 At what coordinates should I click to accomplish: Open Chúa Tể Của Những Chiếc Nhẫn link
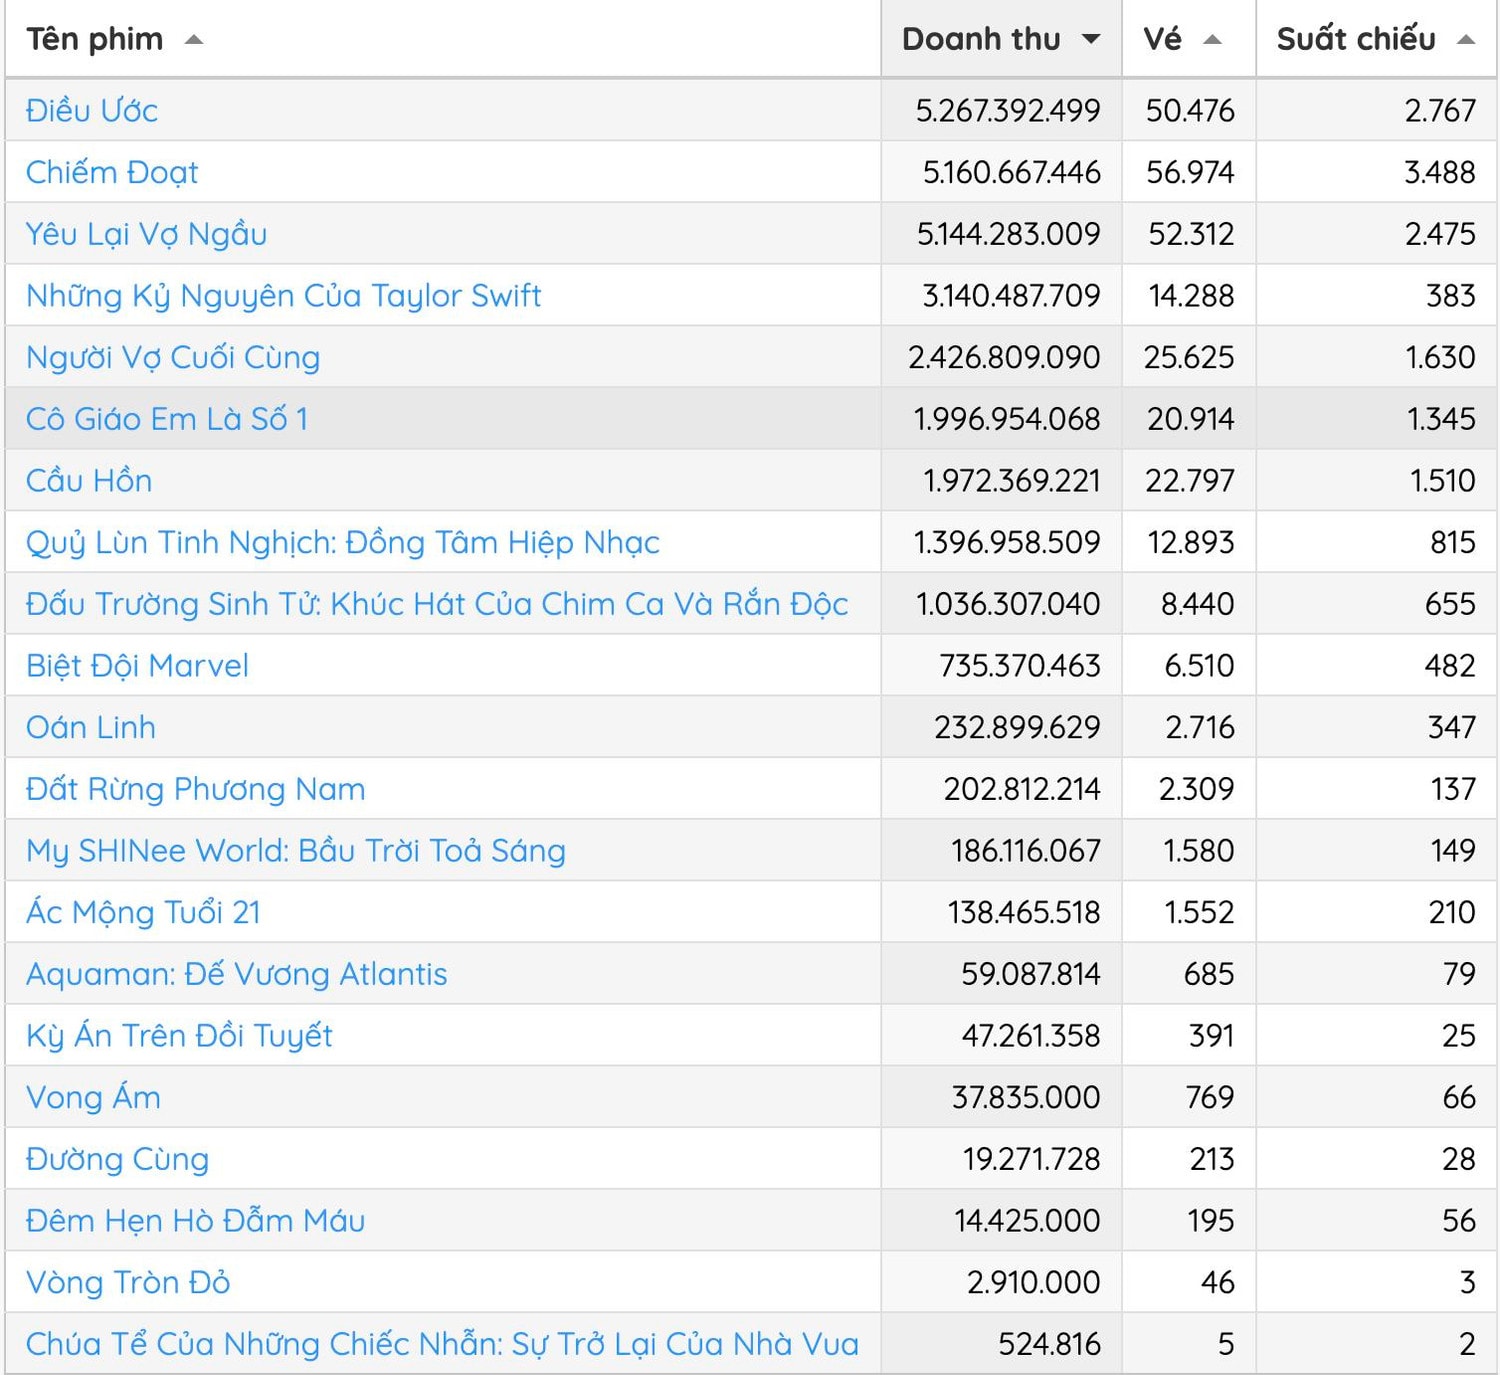(442, 1344)
